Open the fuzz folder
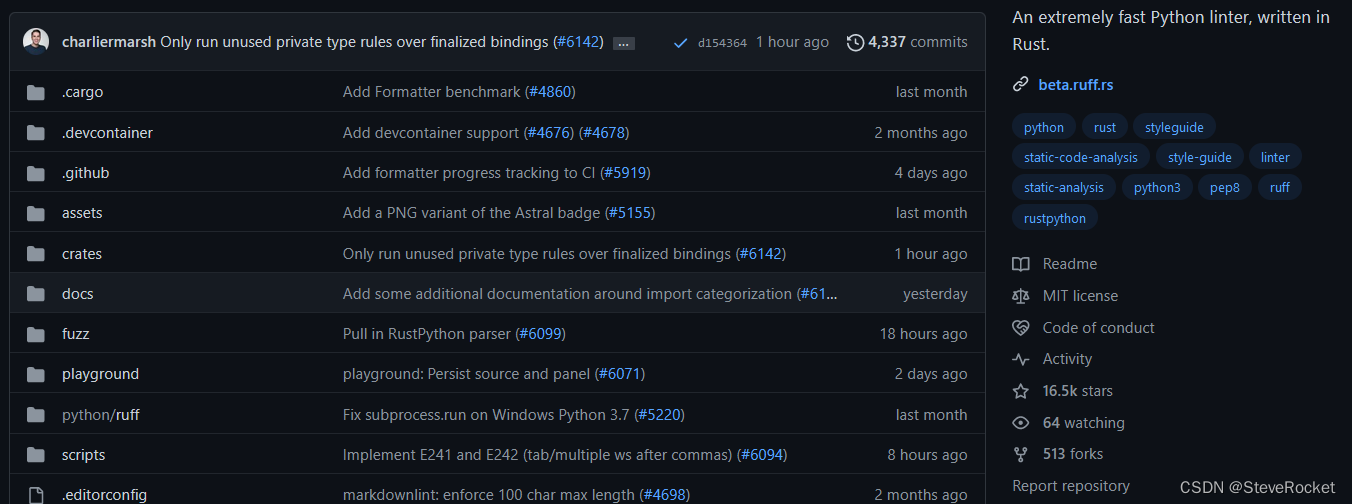Image resolution: width=1352 pixels, height=504 pixels. click(76, 334)
